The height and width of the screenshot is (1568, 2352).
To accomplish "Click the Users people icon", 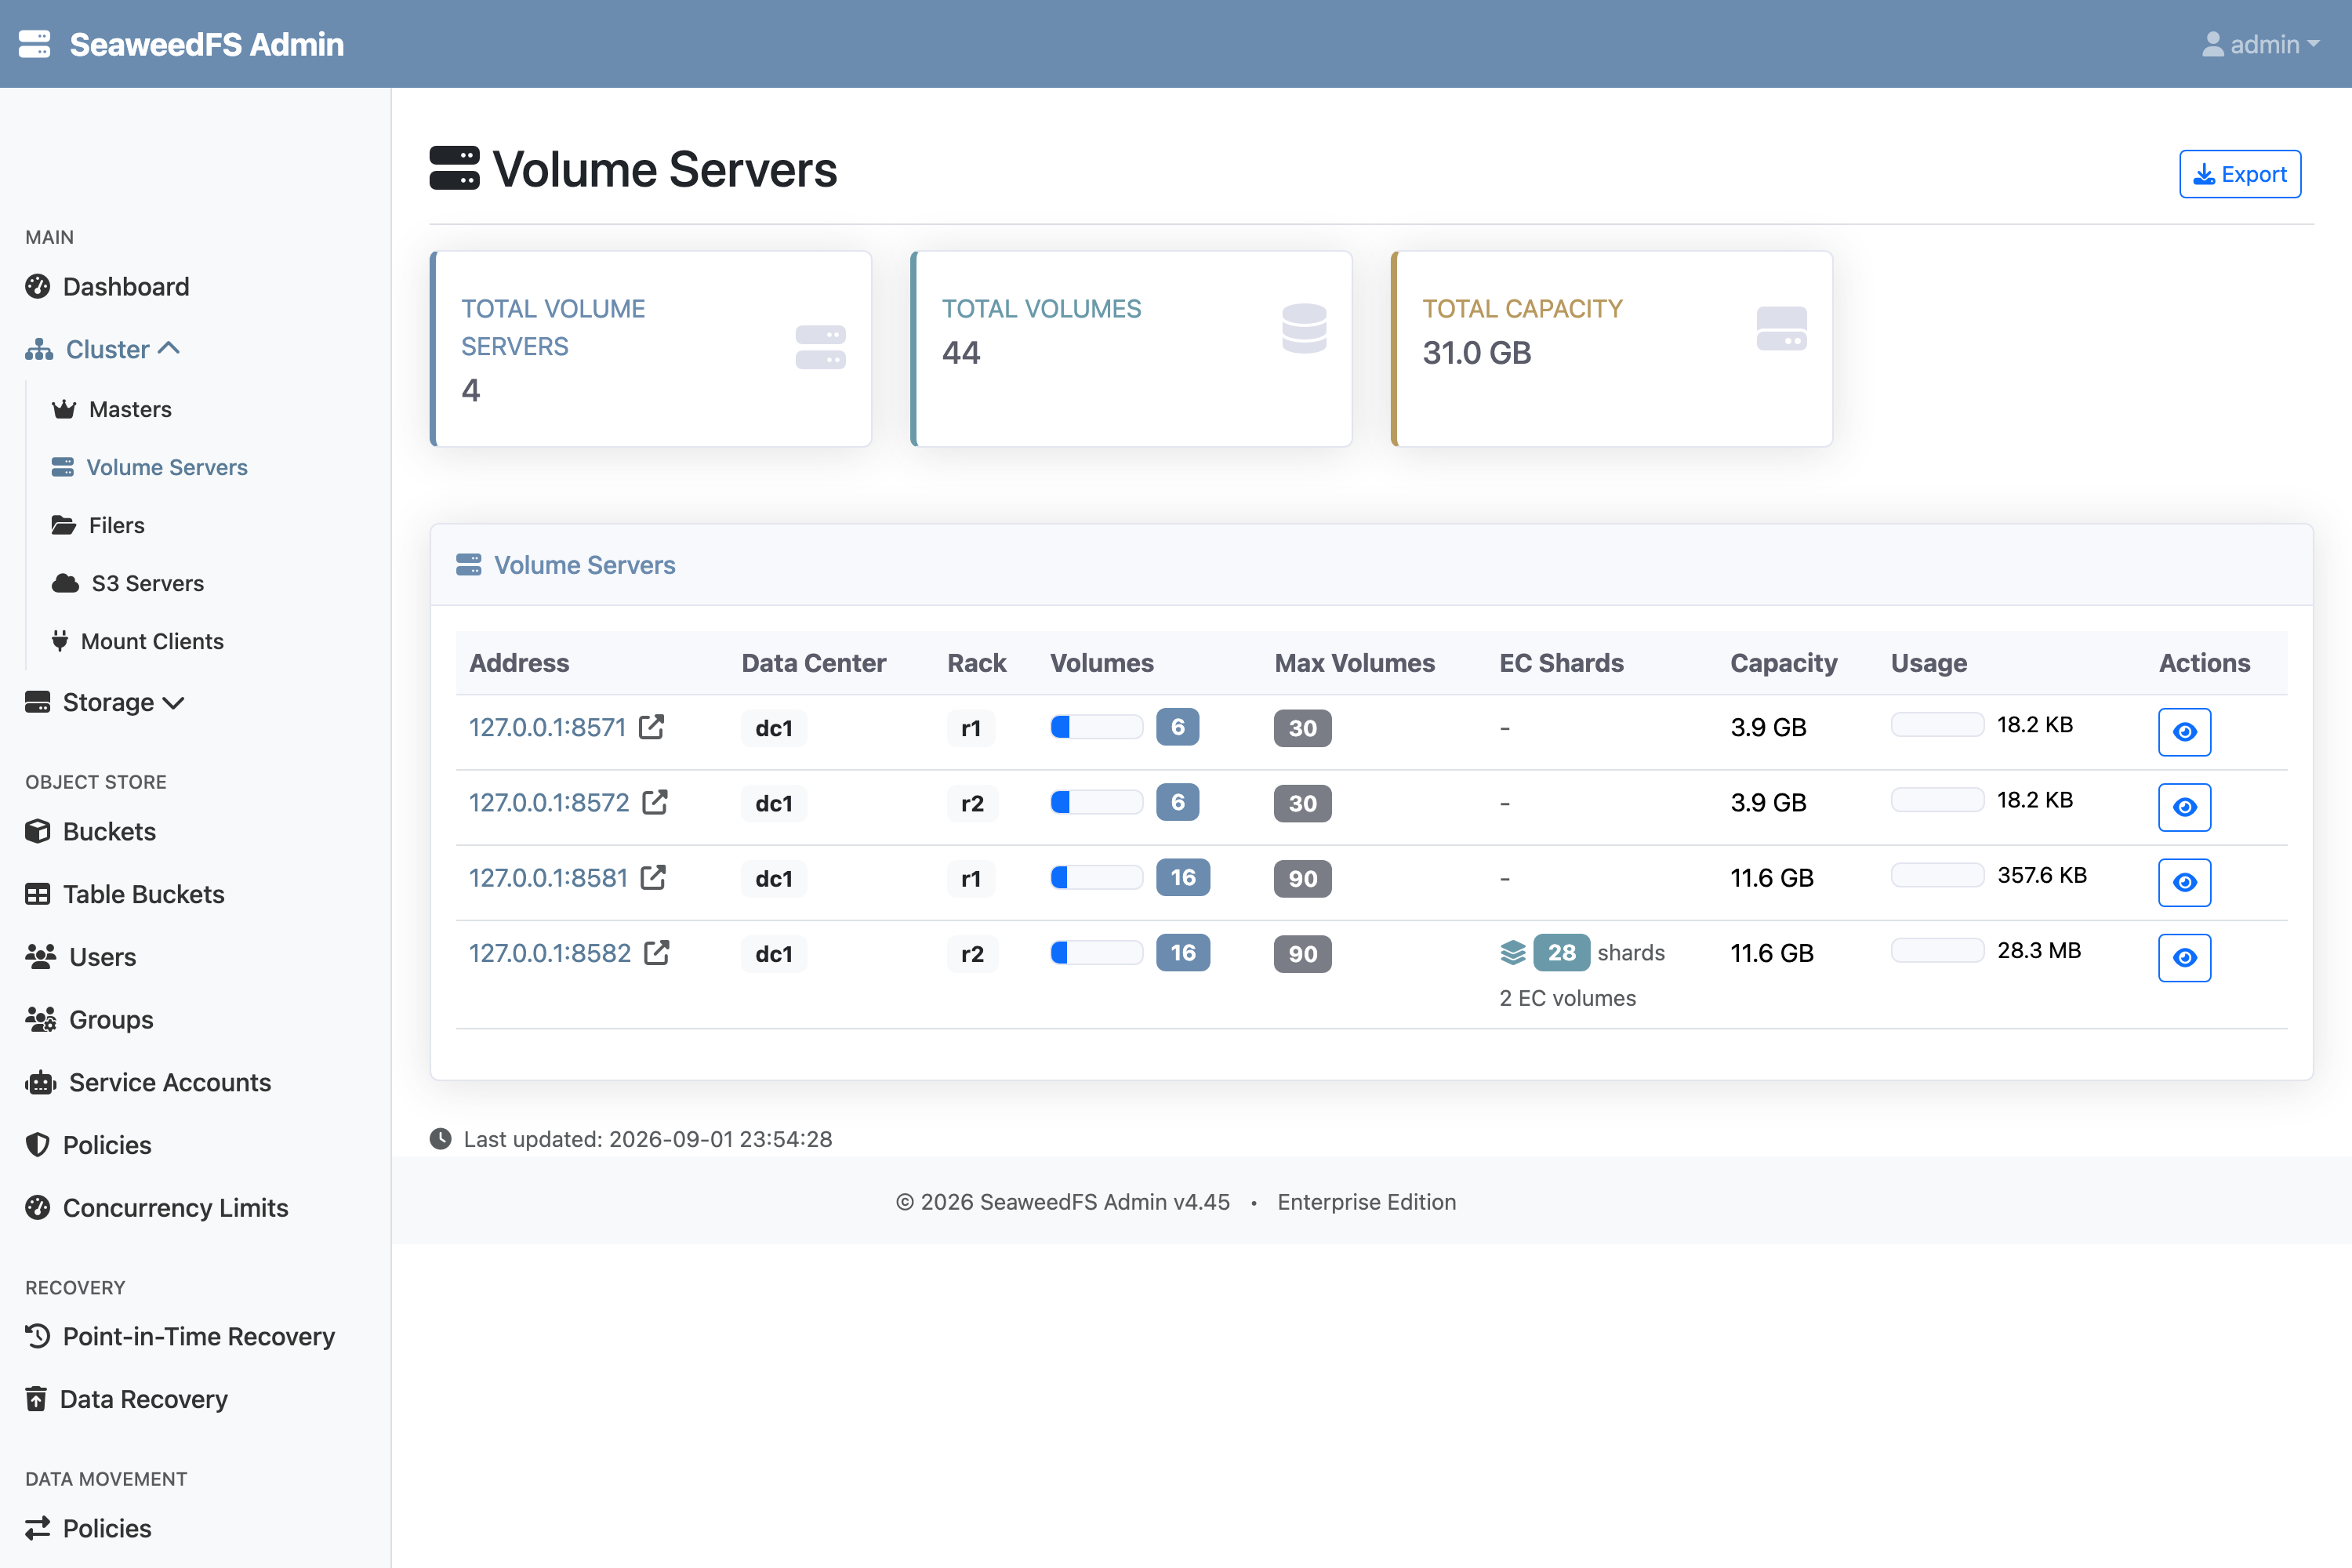I will (x=41, y=957).
